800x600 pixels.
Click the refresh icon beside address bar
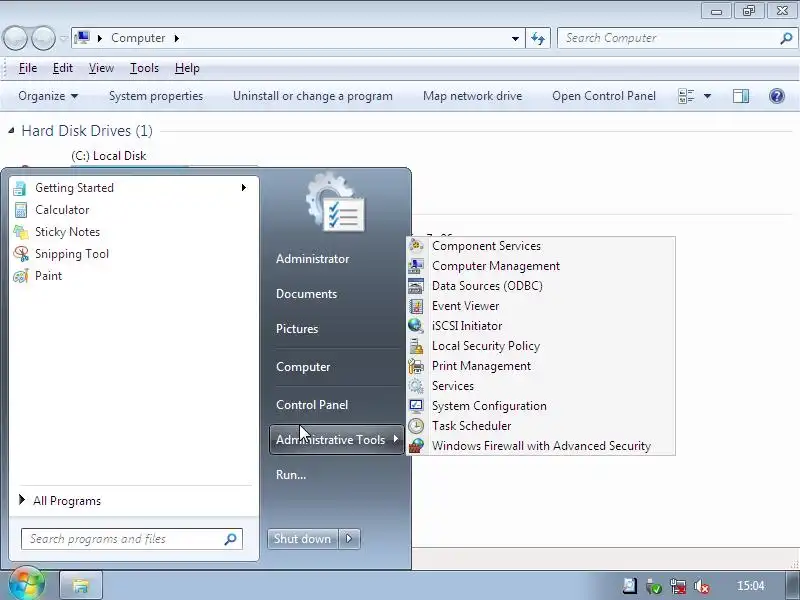[538, 38]
